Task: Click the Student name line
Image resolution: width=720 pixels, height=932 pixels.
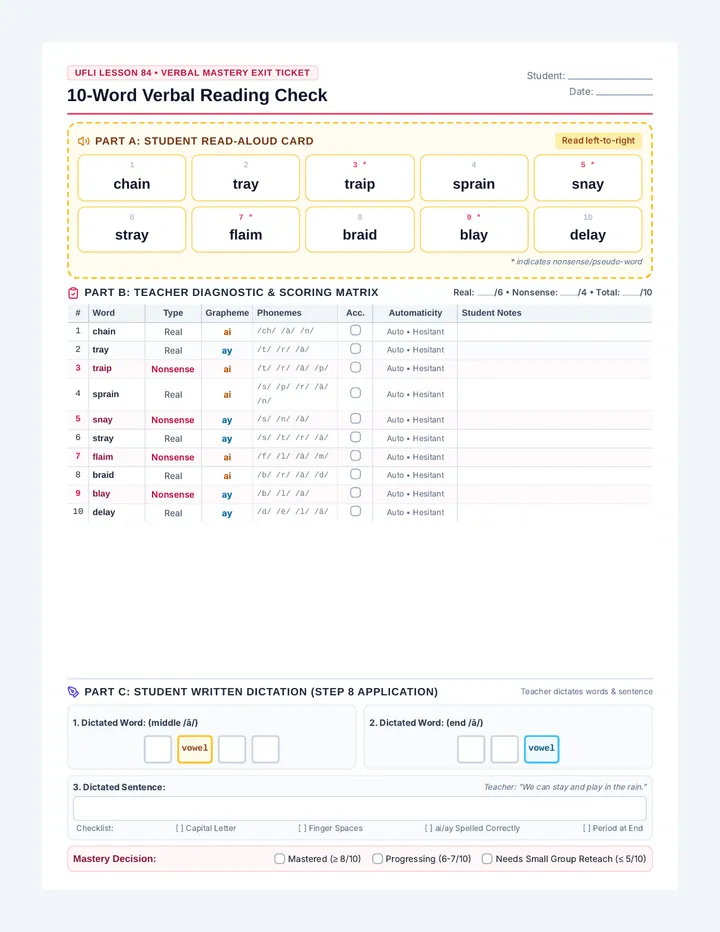Action: tap(610, 75)
